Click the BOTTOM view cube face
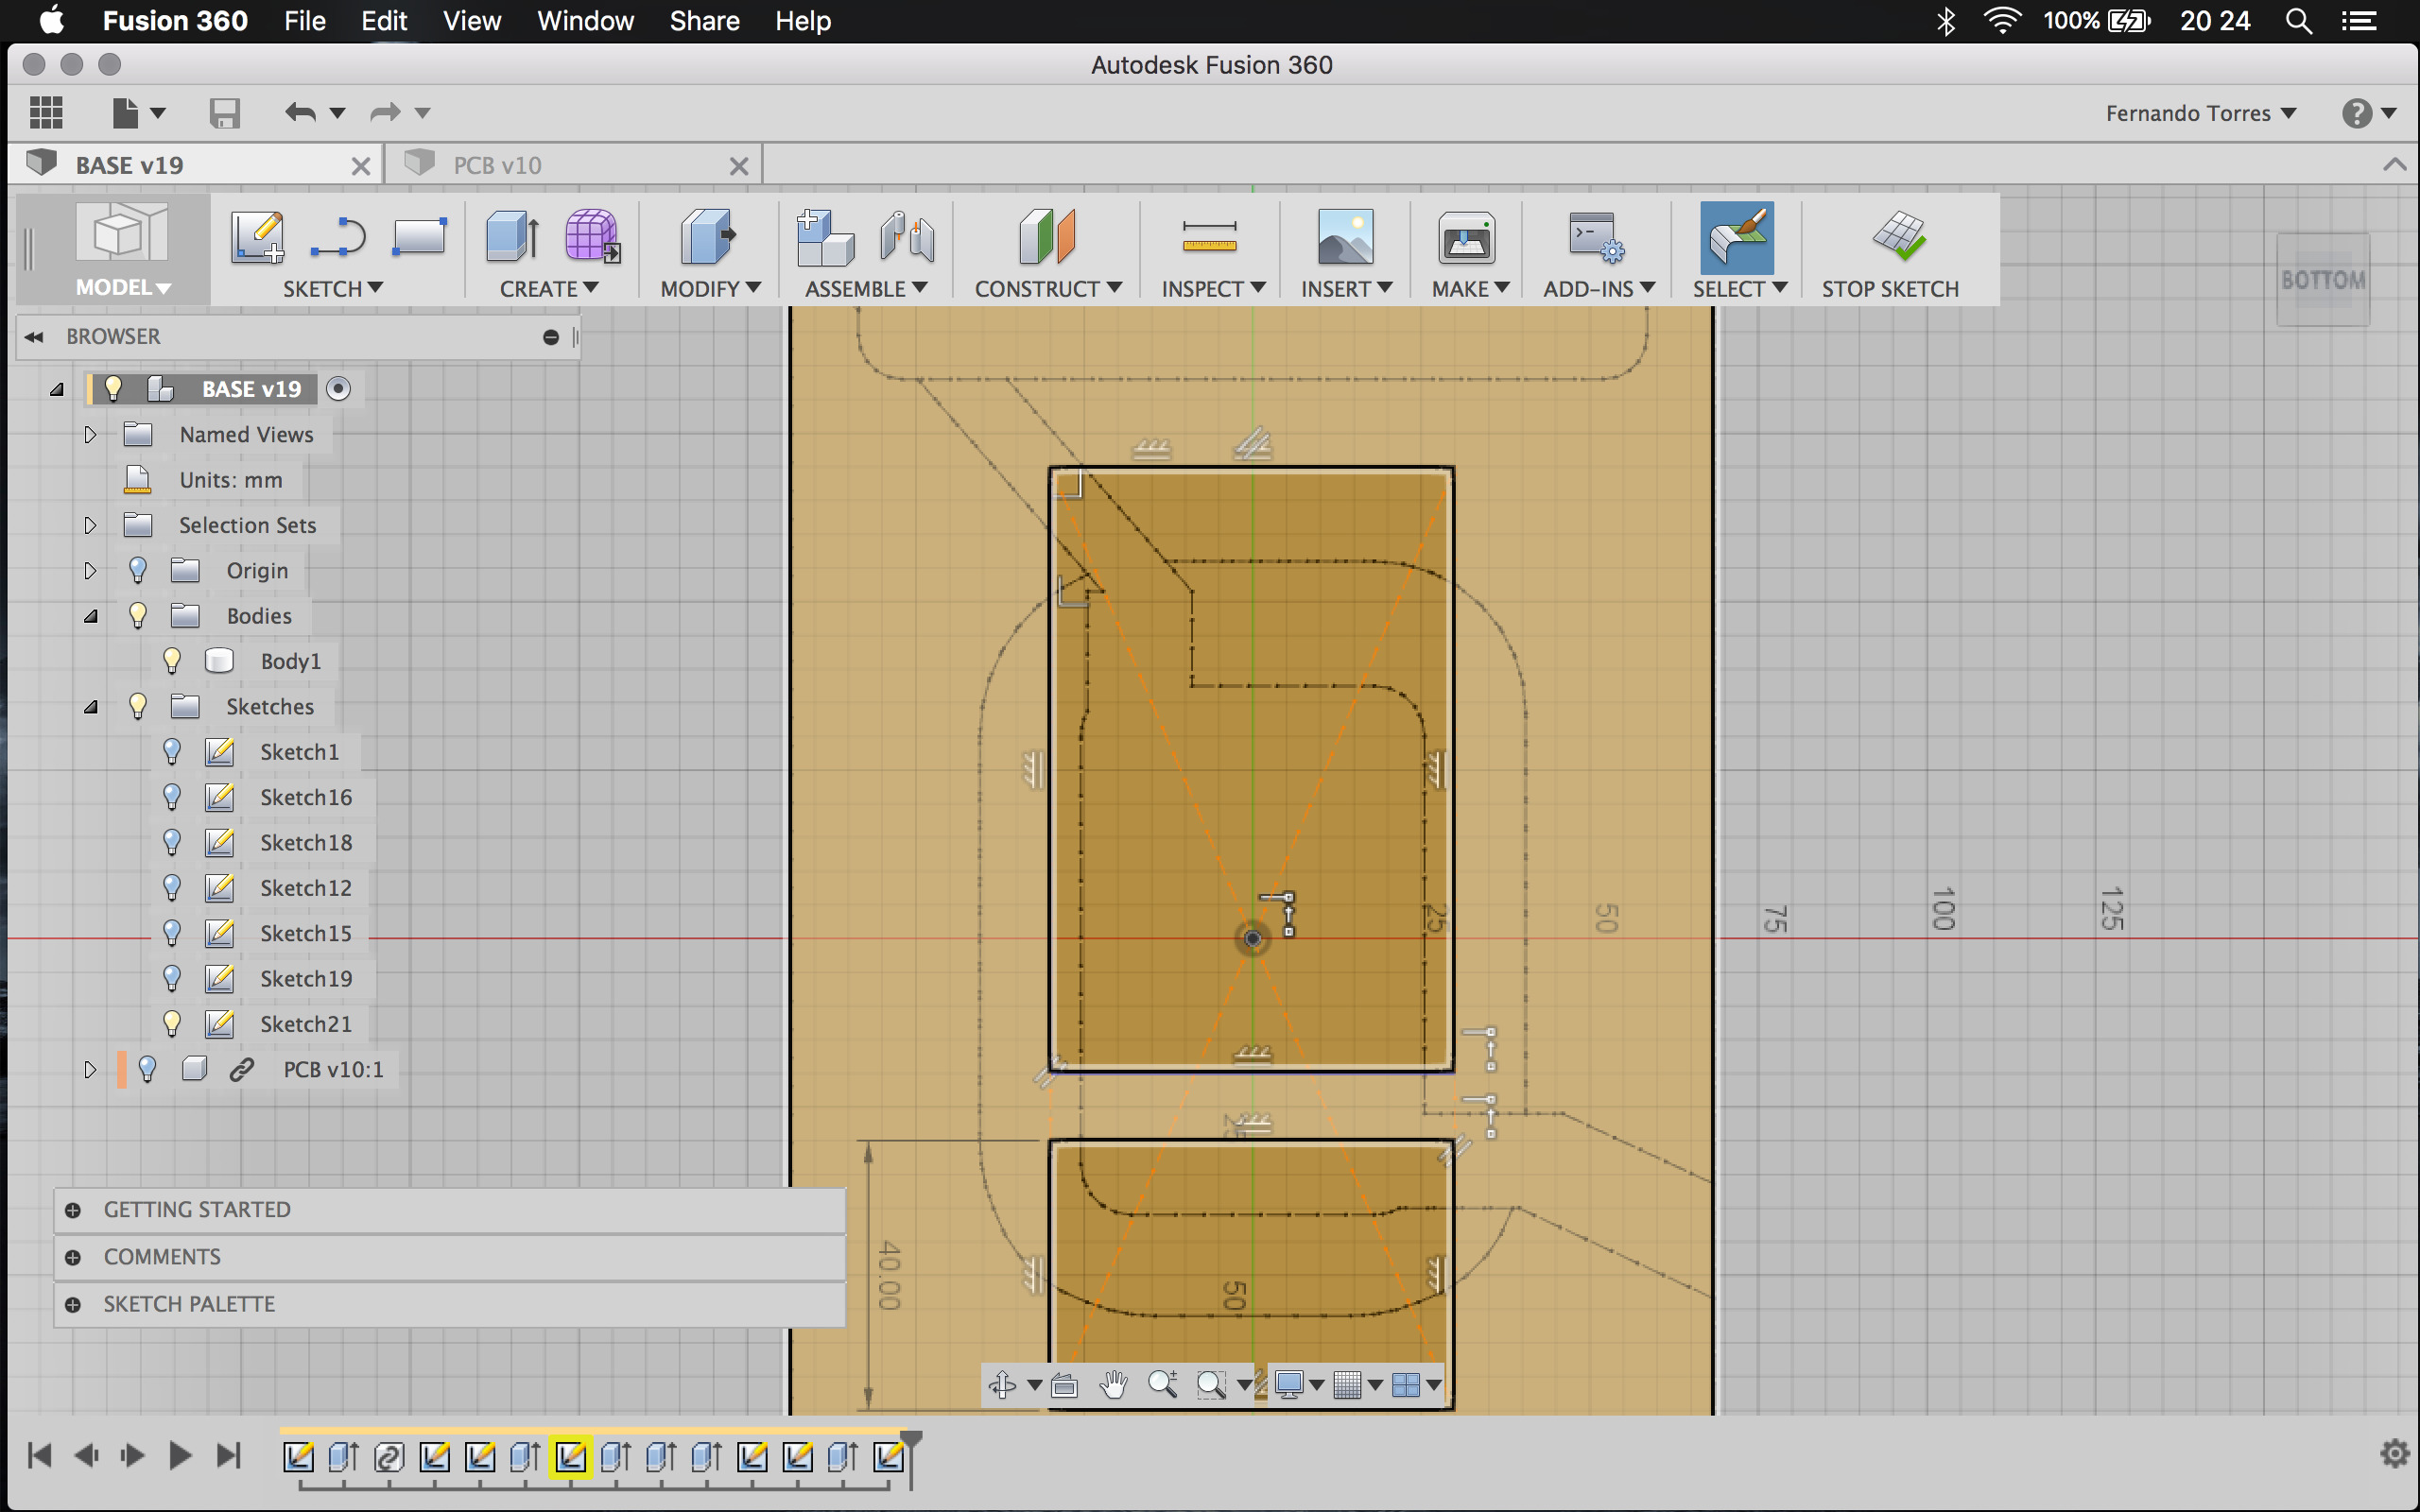Viewport: 2420px width, 1512px height. click(2323, 280)
